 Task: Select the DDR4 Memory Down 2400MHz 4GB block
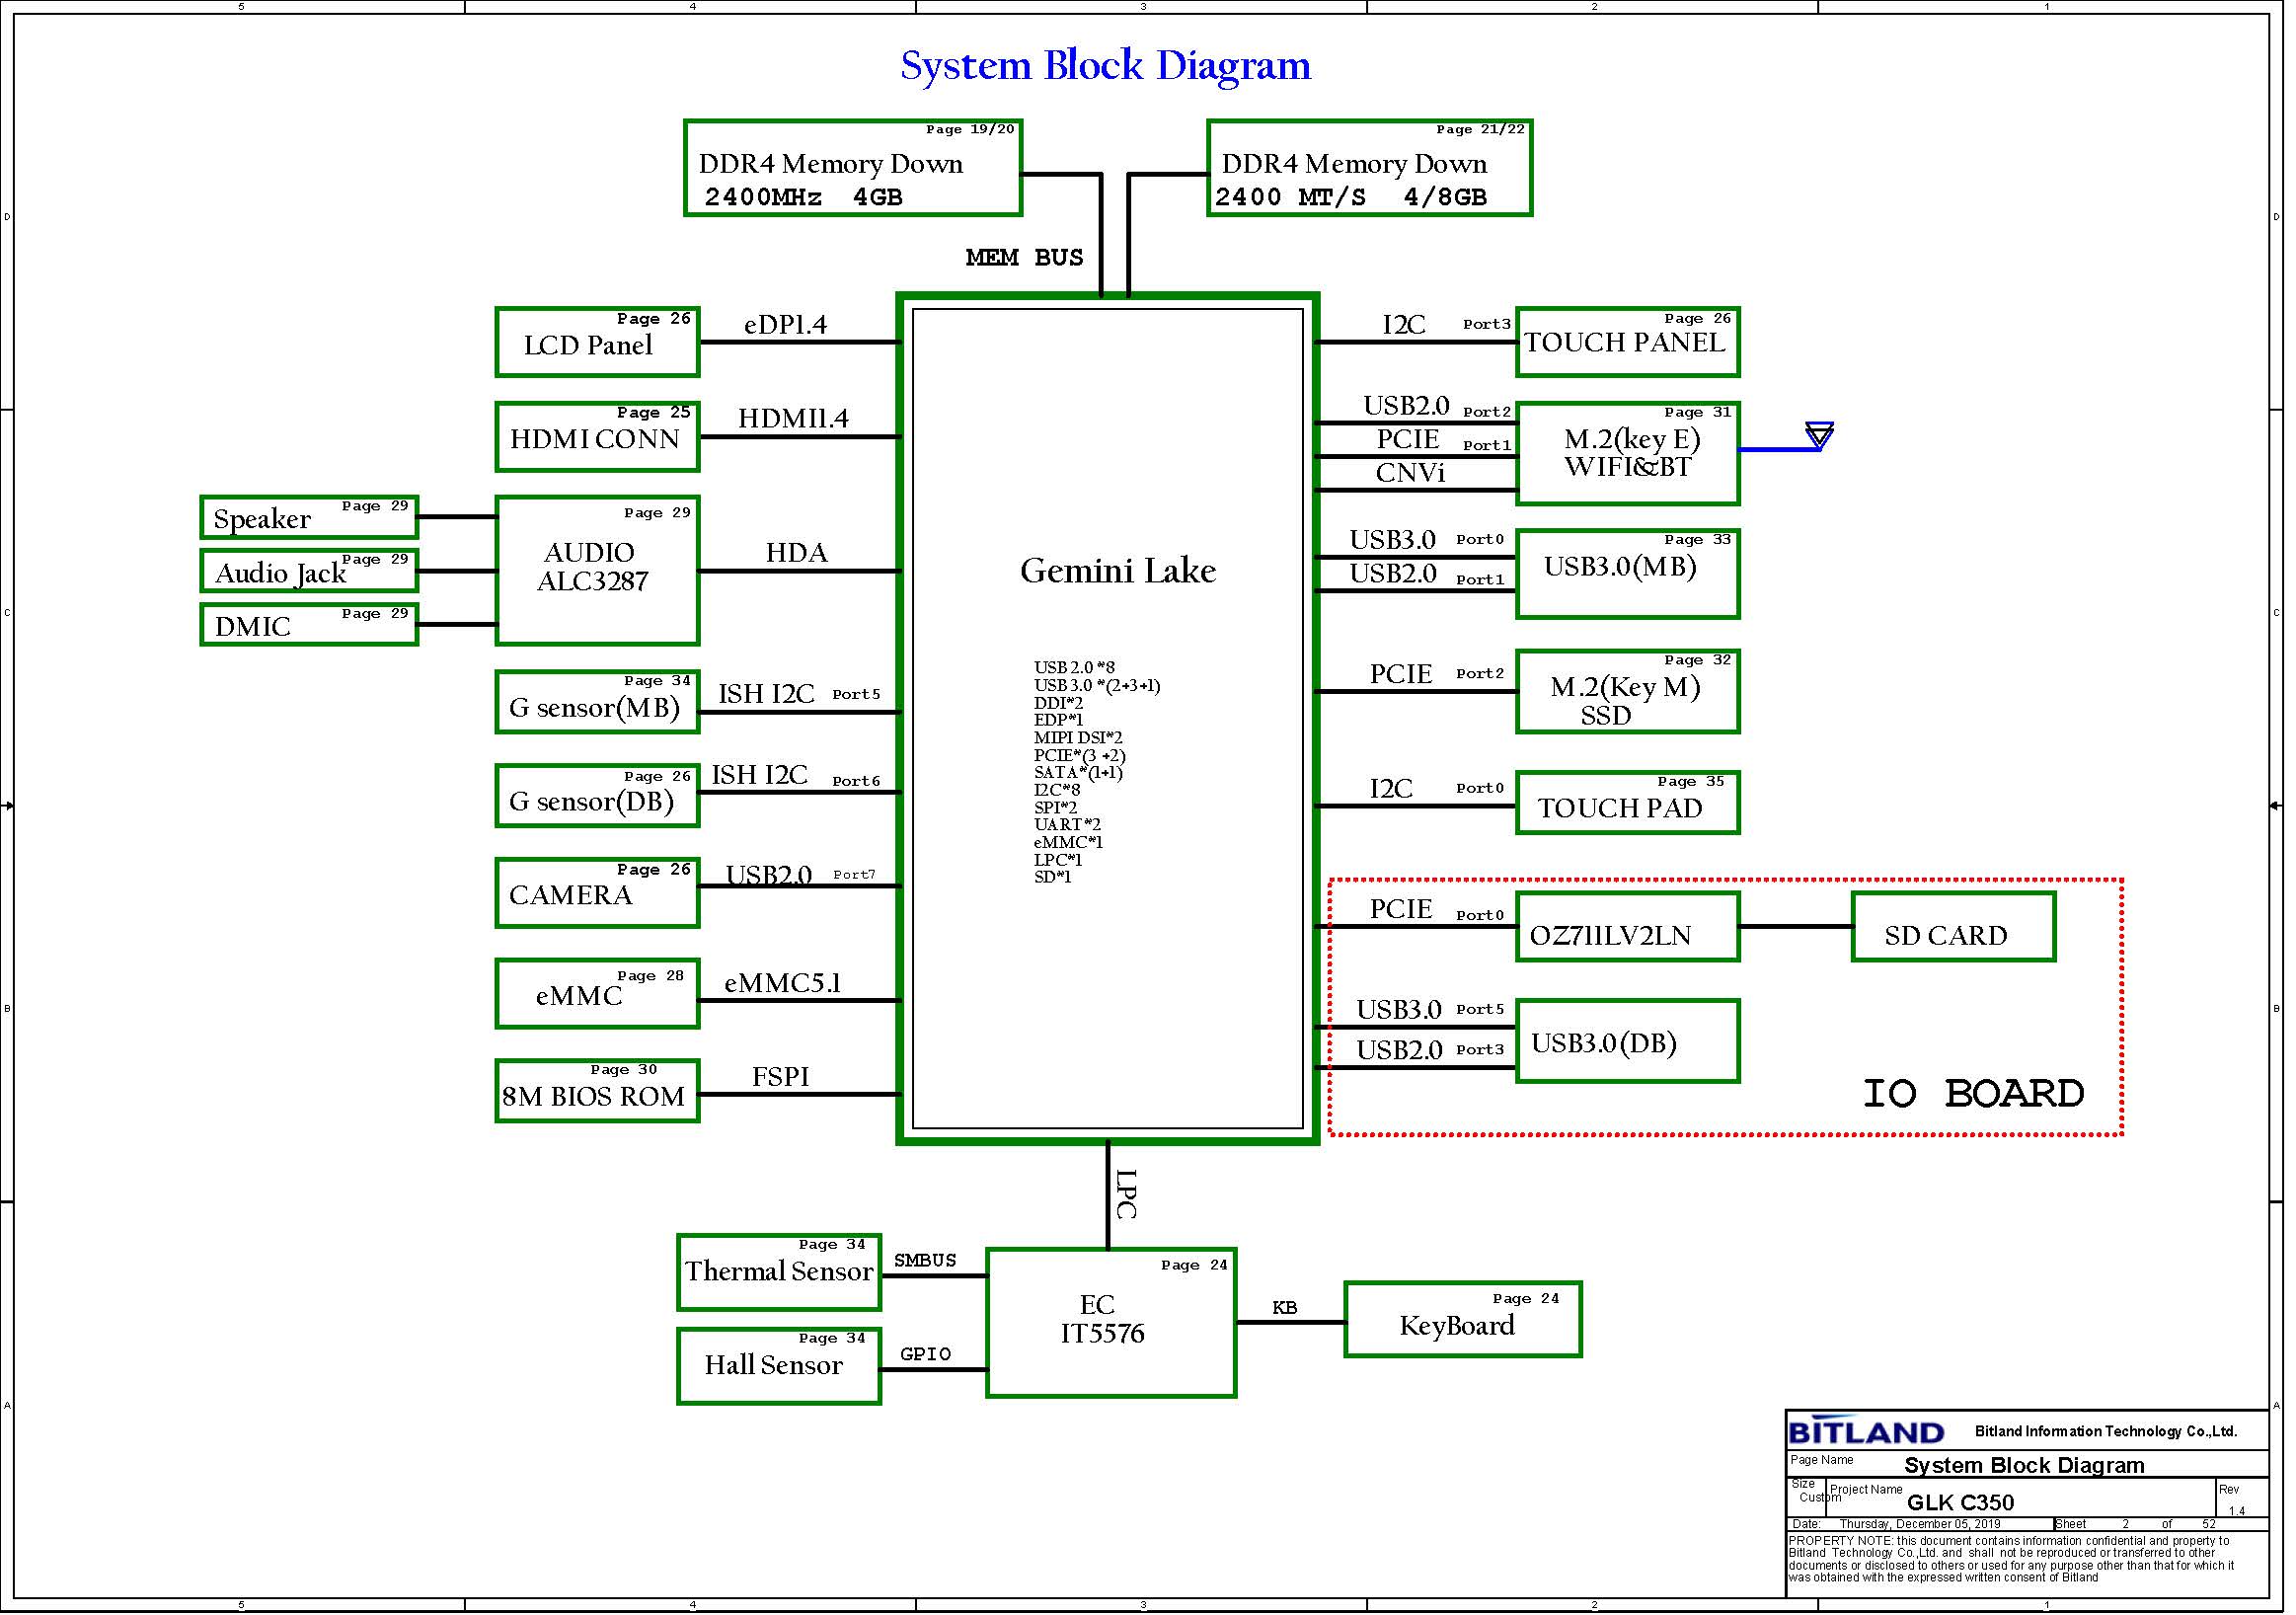click(853, 168)
